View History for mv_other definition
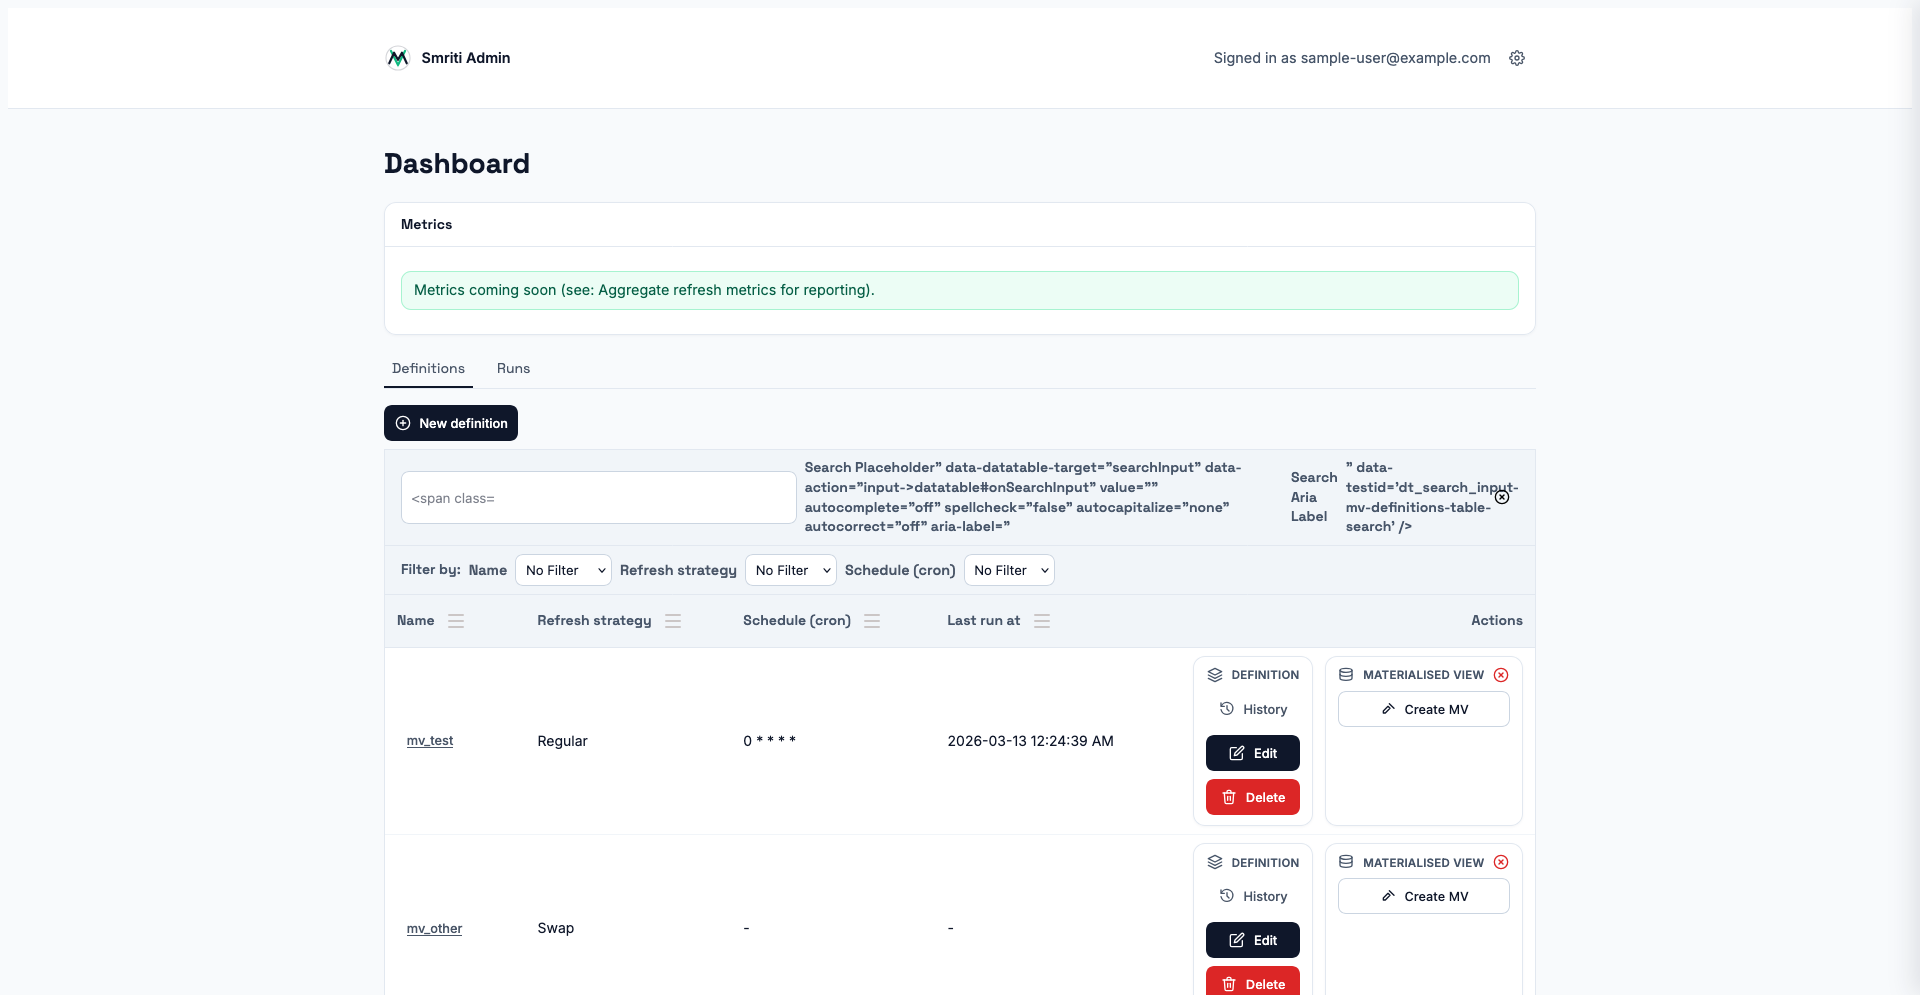The image size is (1920, 995). pyautogui.click(x=1253, y=897)
